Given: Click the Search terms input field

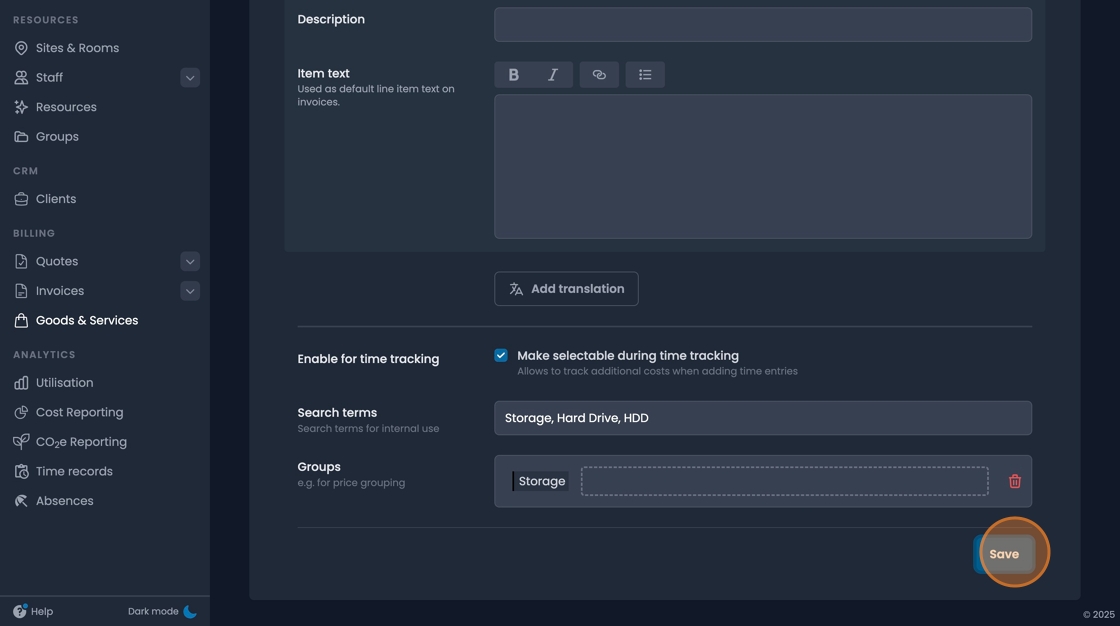Looking at the screenshot, I should (763, 417).
